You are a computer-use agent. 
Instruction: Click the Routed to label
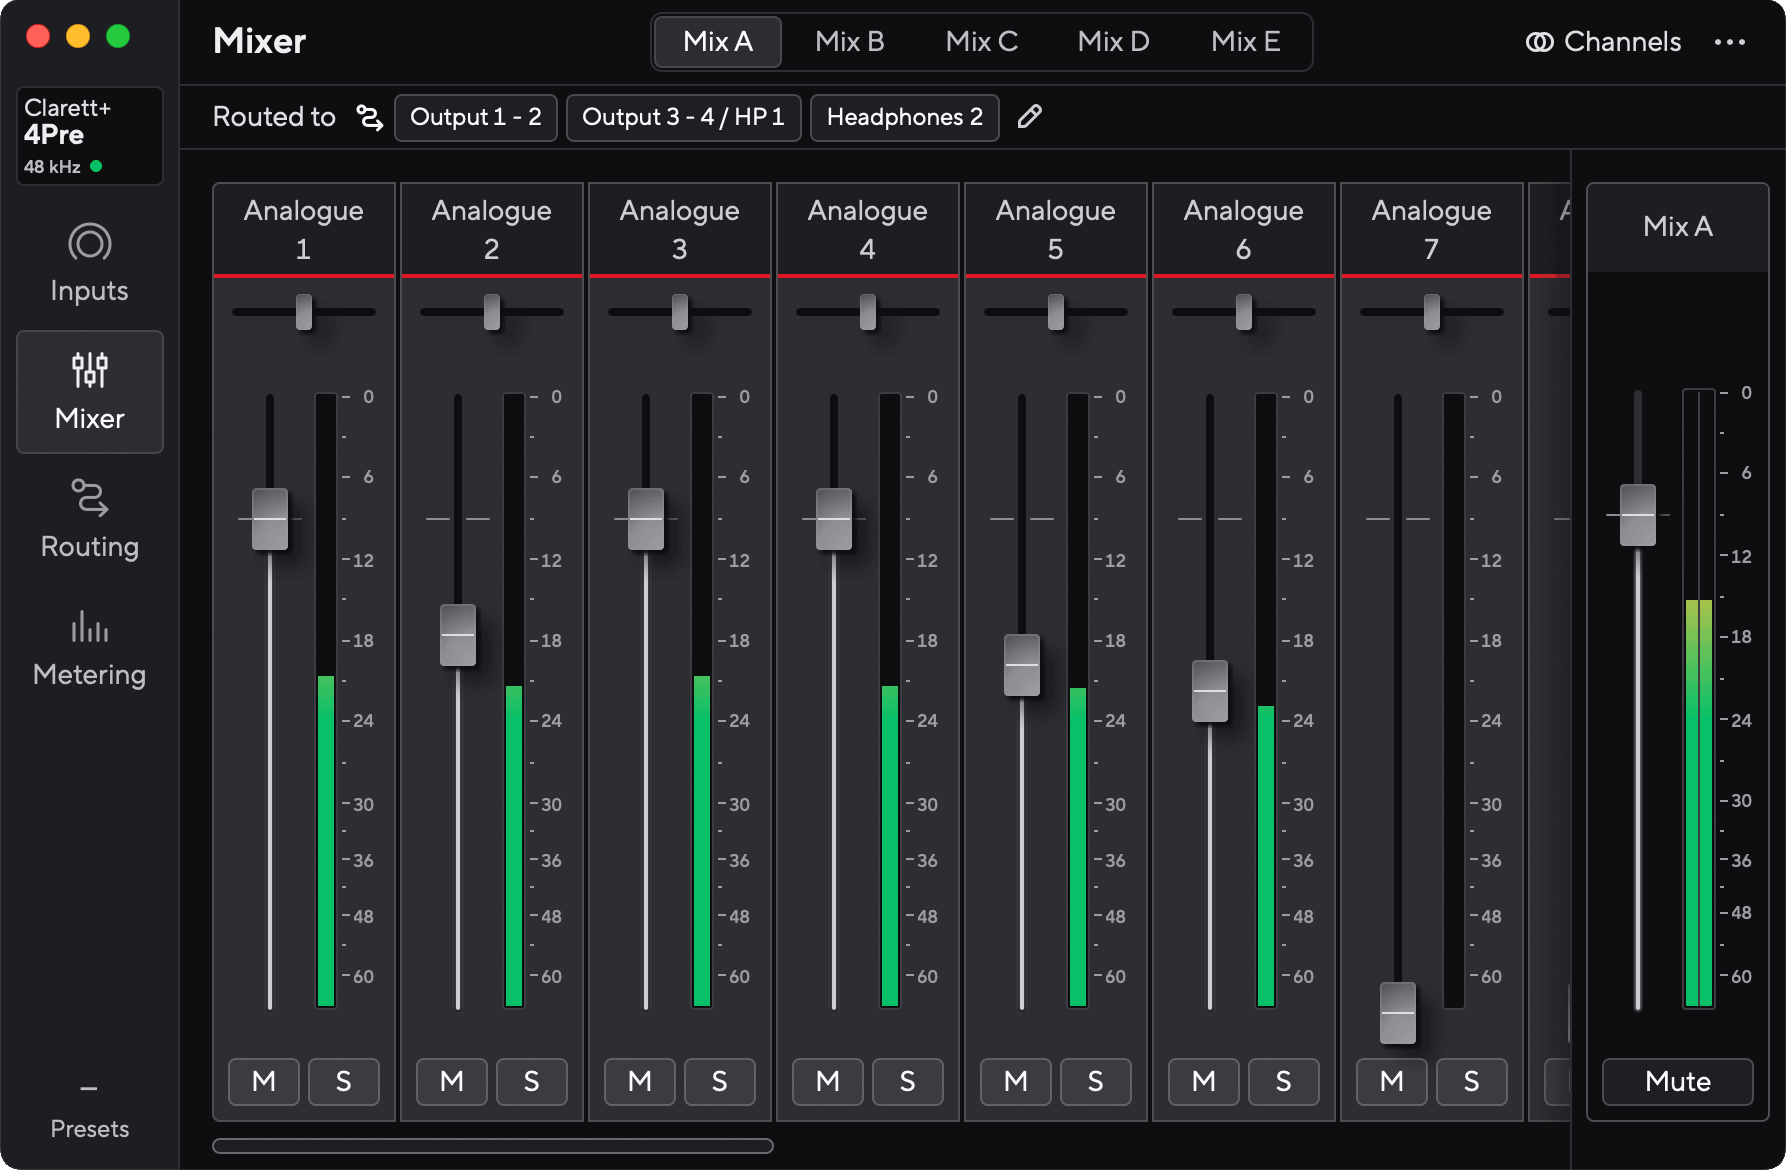(274, 117)
